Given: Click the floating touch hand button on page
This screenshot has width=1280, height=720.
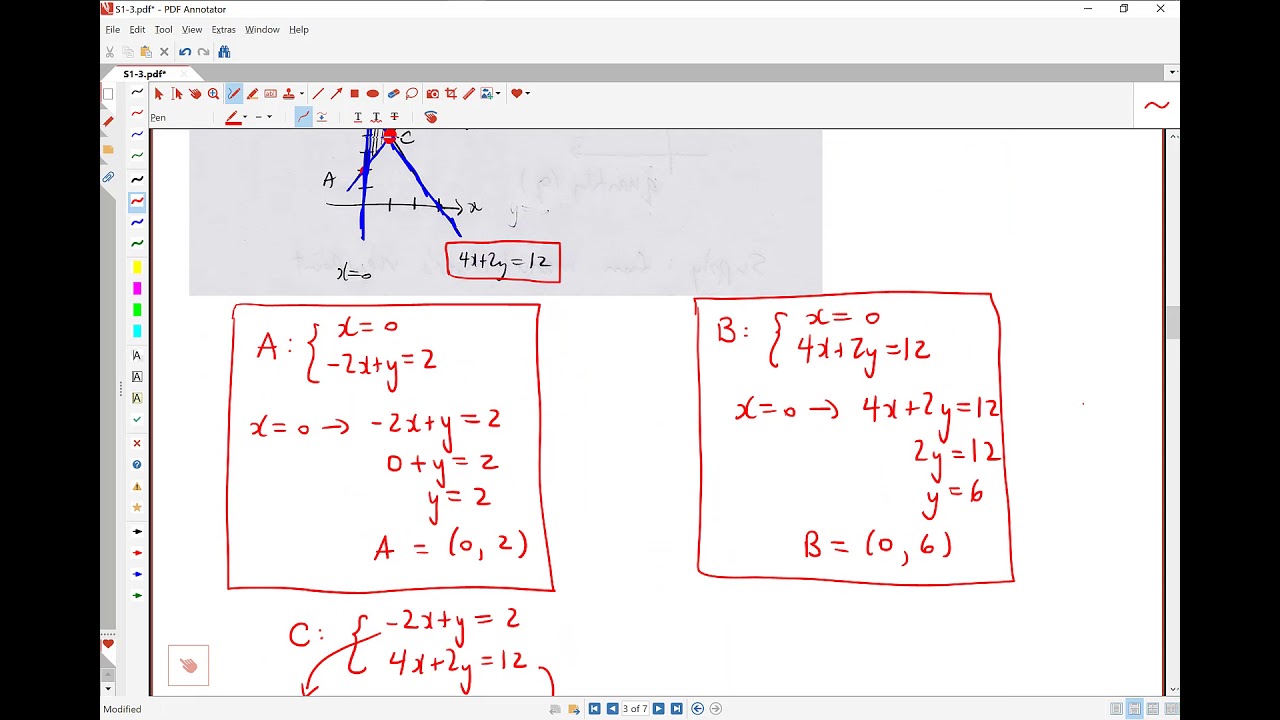Looking at the screenshot, I should (x=188, y=665).
